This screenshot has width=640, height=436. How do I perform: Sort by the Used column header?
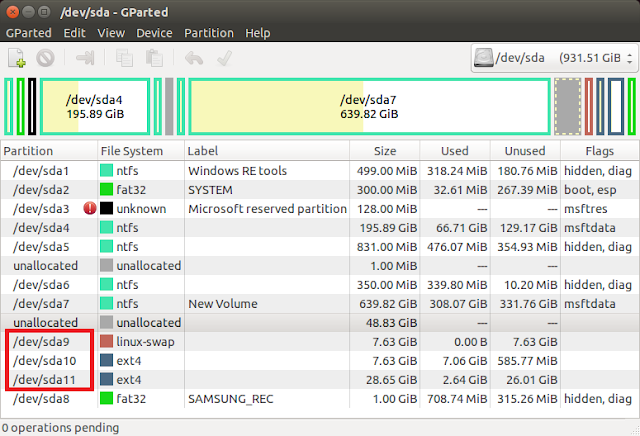point(455,151)
